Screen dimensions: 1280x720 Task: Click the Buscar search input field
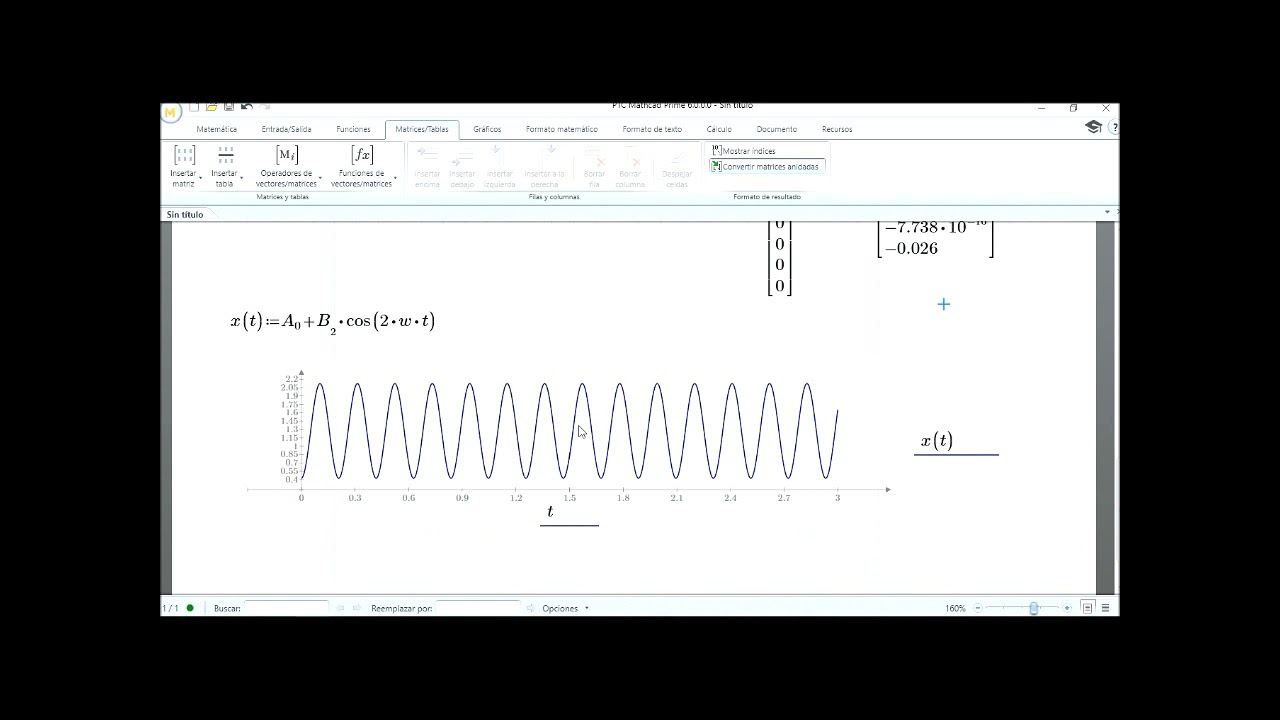tap(287, 608)
